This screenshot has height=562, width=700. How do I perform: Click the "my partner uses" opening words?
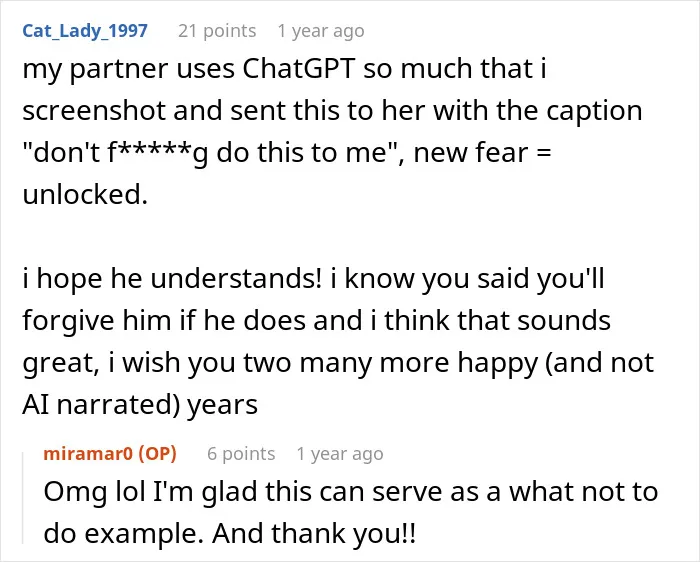[x=129, y=69]
